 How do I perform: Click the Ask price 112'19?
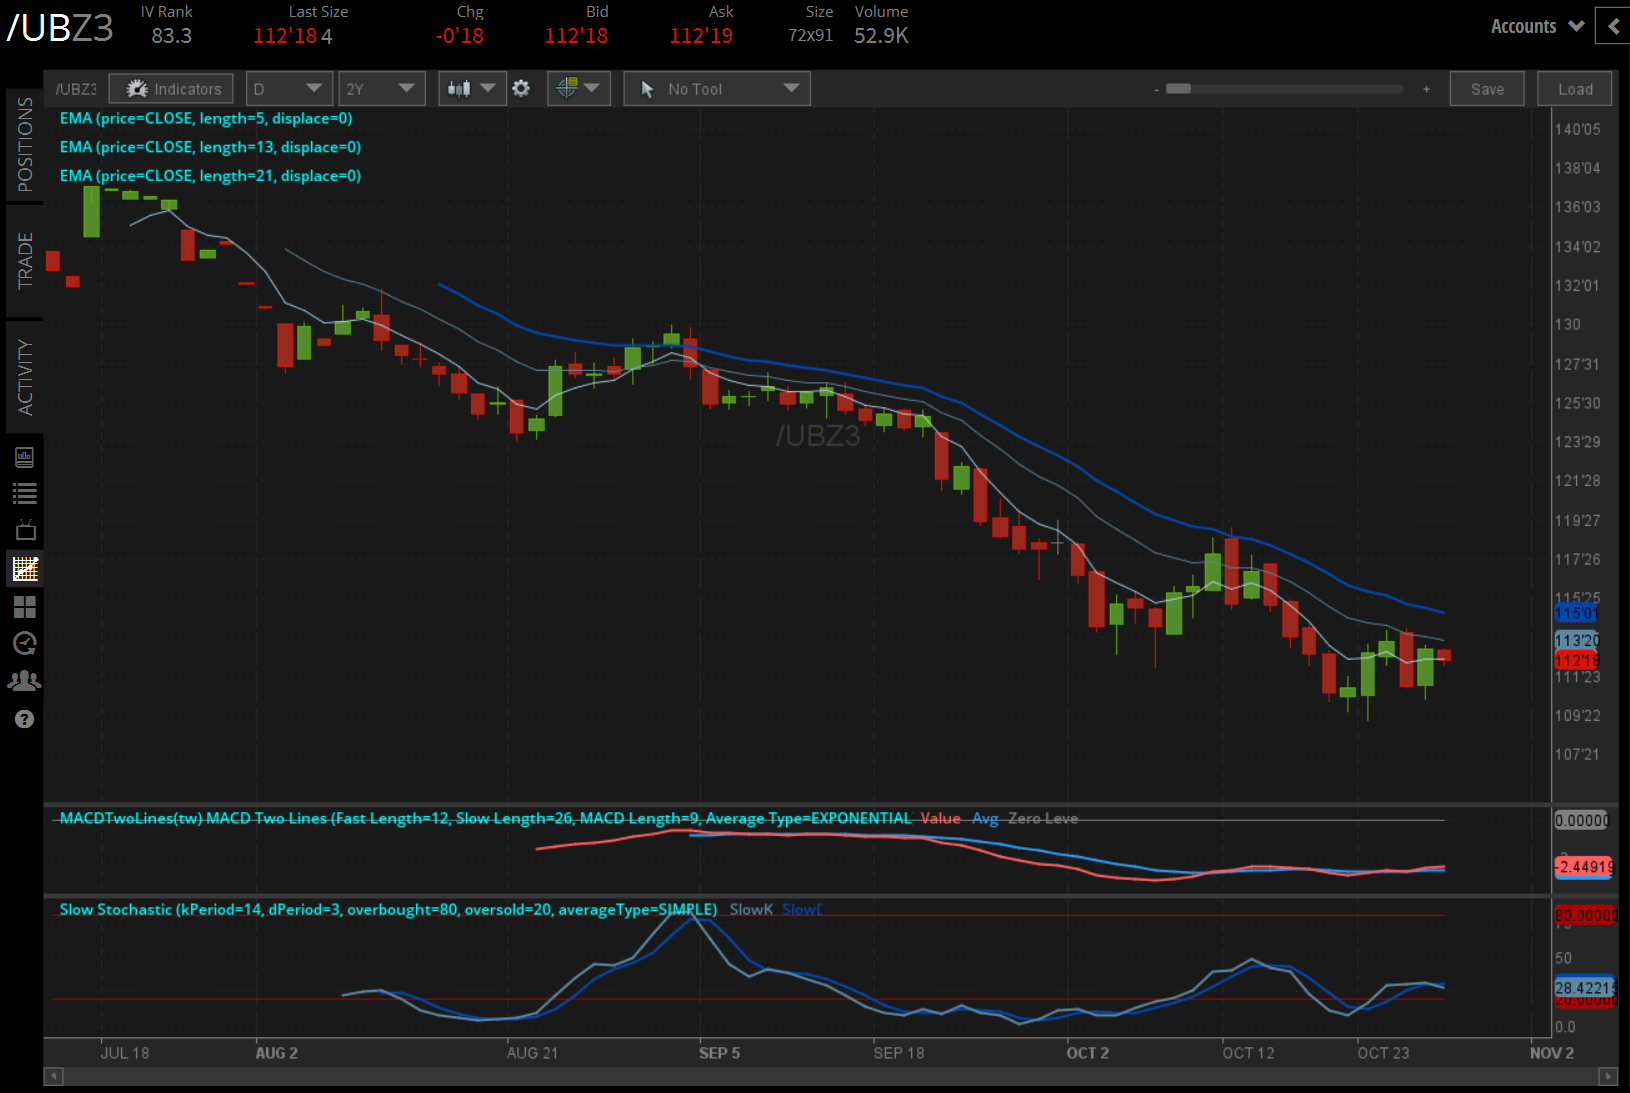point(701,36)
